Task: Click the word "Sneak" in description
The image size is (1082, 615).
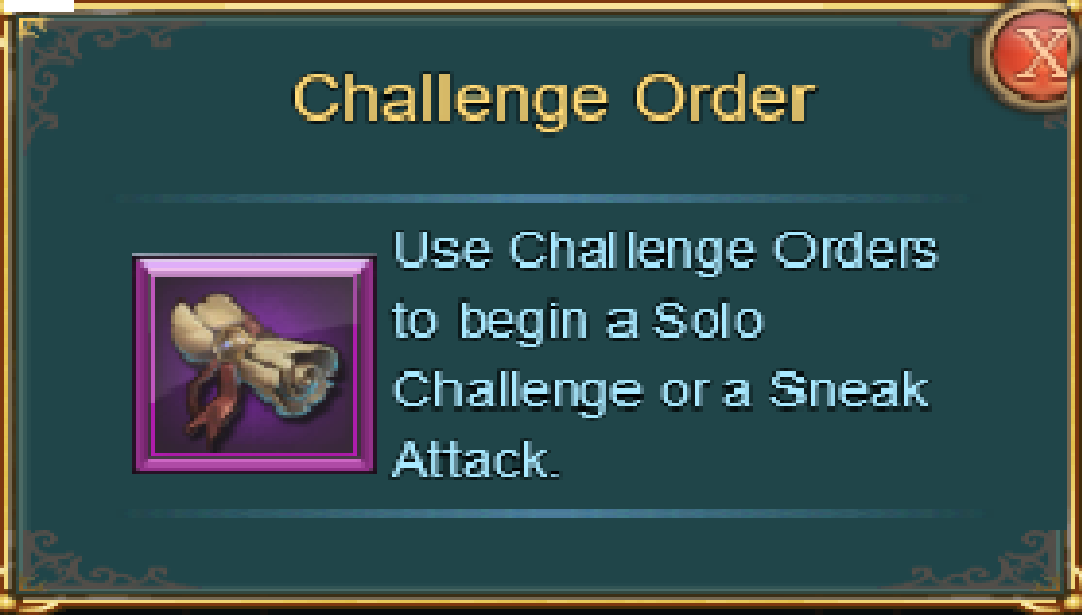Action: 849,389
